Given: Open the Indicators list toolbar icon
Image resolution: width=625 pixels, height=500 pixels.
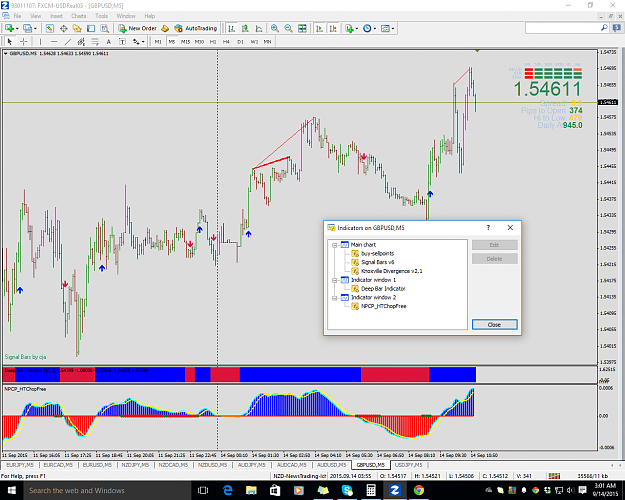Looking at the screenshot, I should point(349,28).
